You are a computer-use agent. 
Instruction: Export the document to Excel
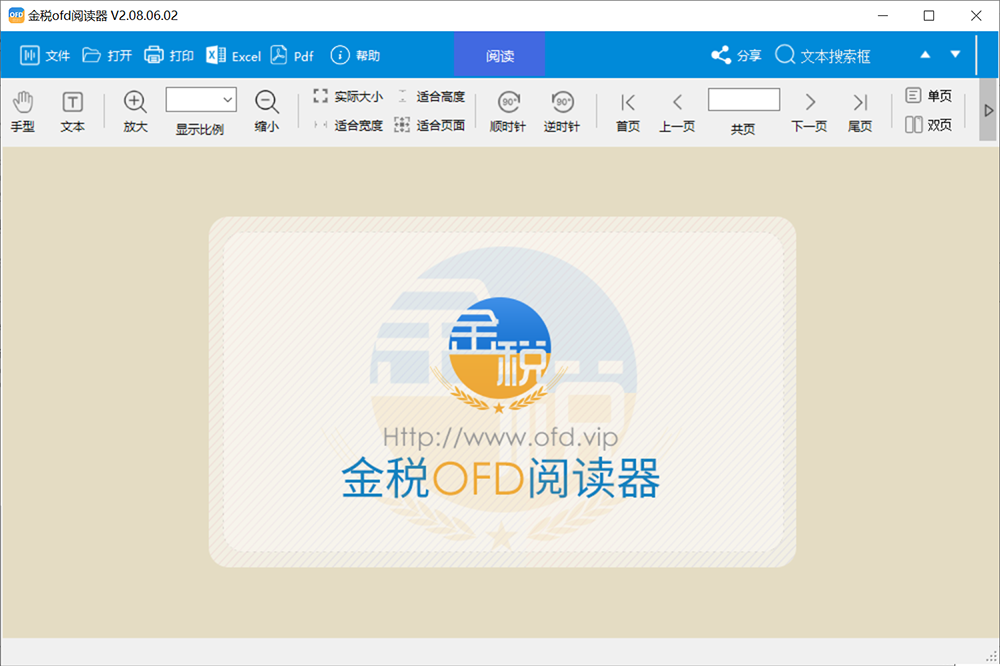coord(233,56)
